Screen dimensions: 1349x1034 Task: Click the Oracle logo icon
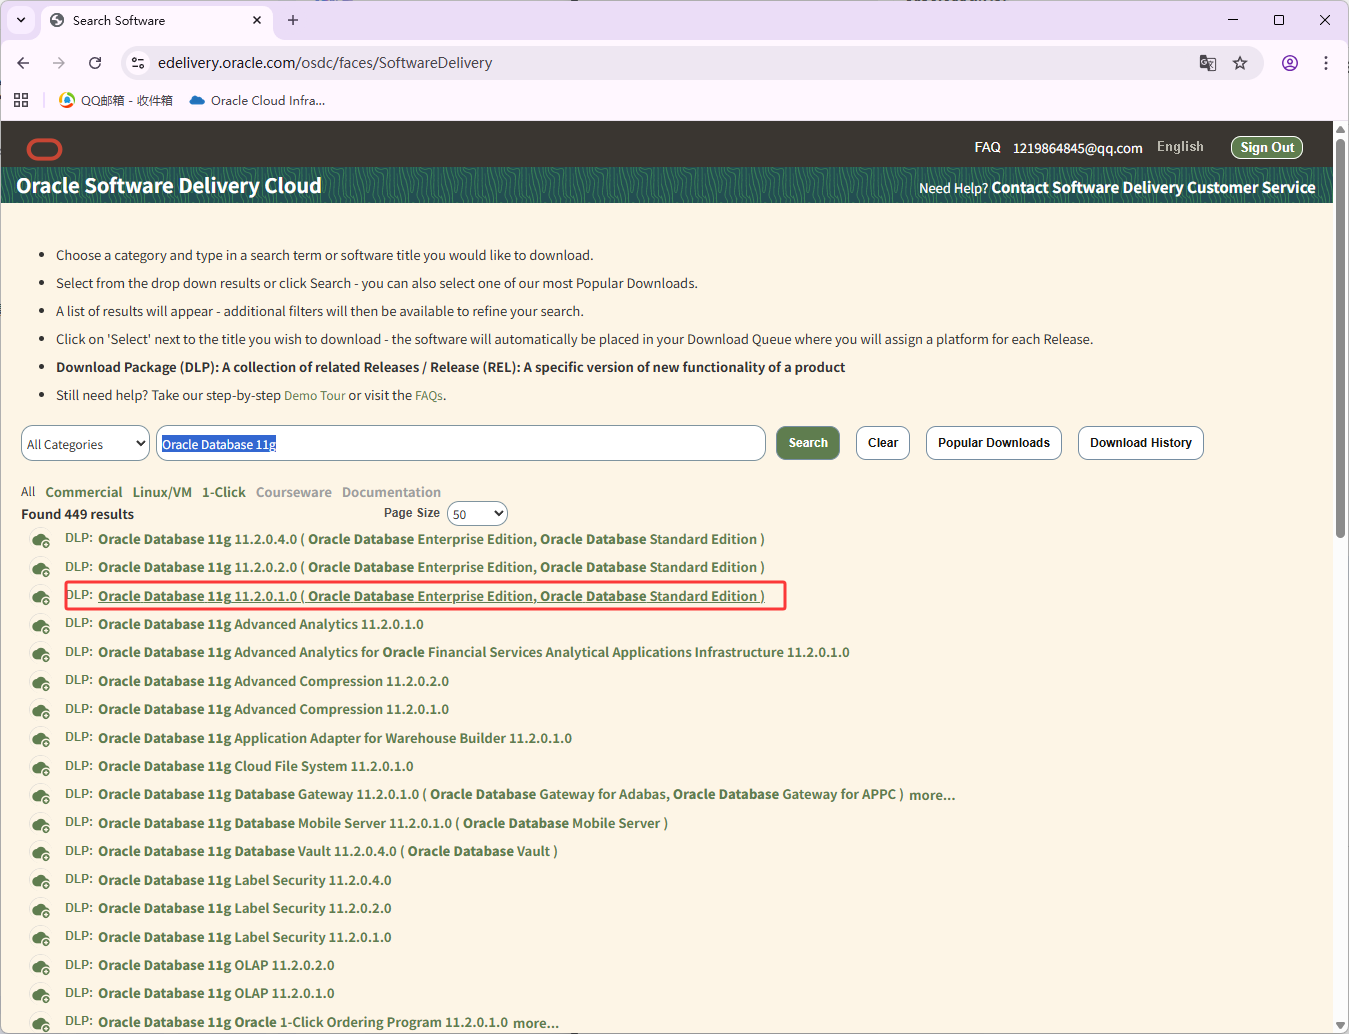coord(44,149)
